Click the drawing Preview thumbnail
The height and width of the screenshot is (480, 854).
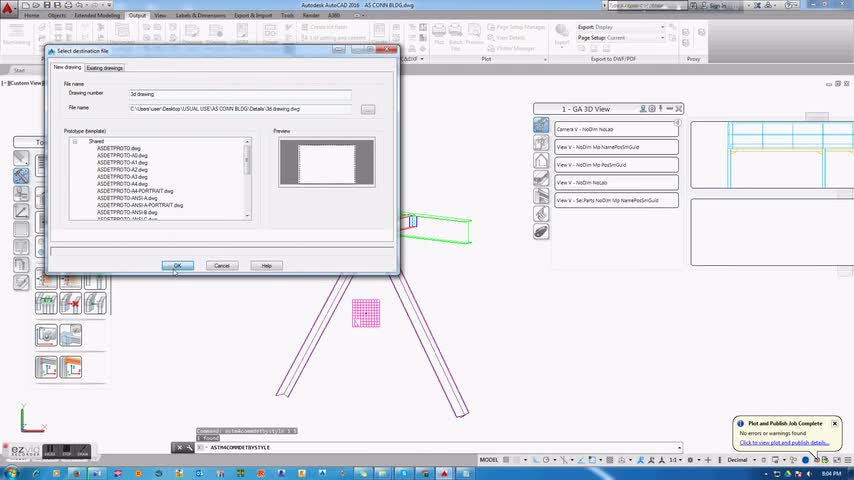pos(327,162)
